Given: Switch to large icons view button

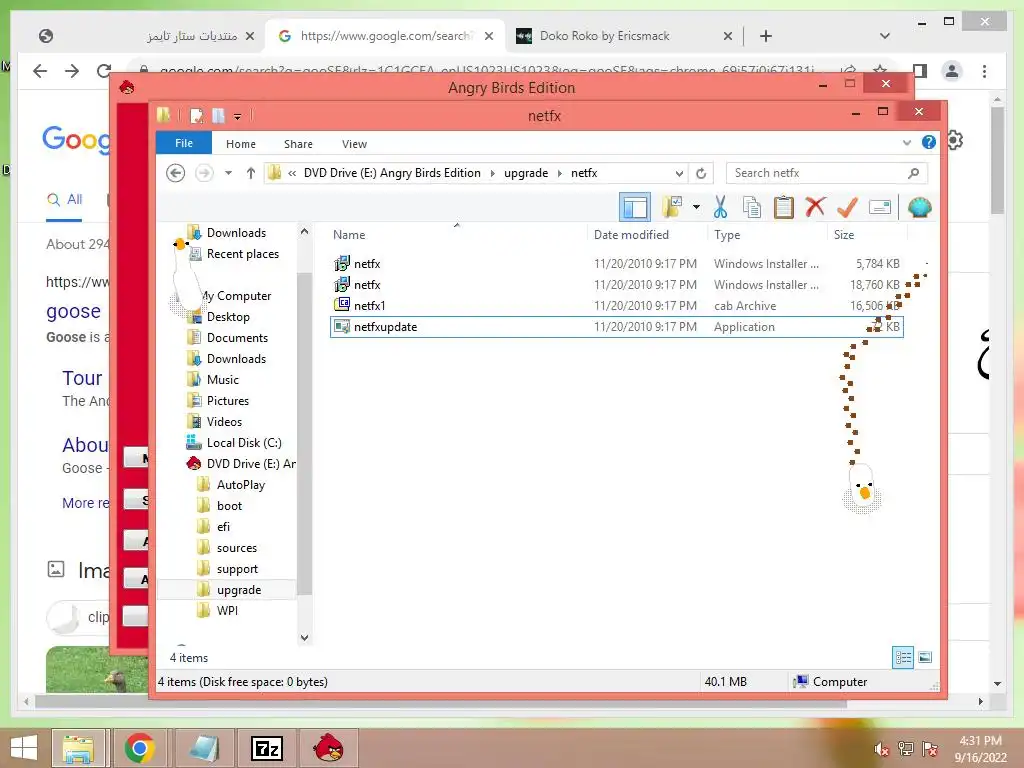Looking at the screenshot, I should point(925,657).
